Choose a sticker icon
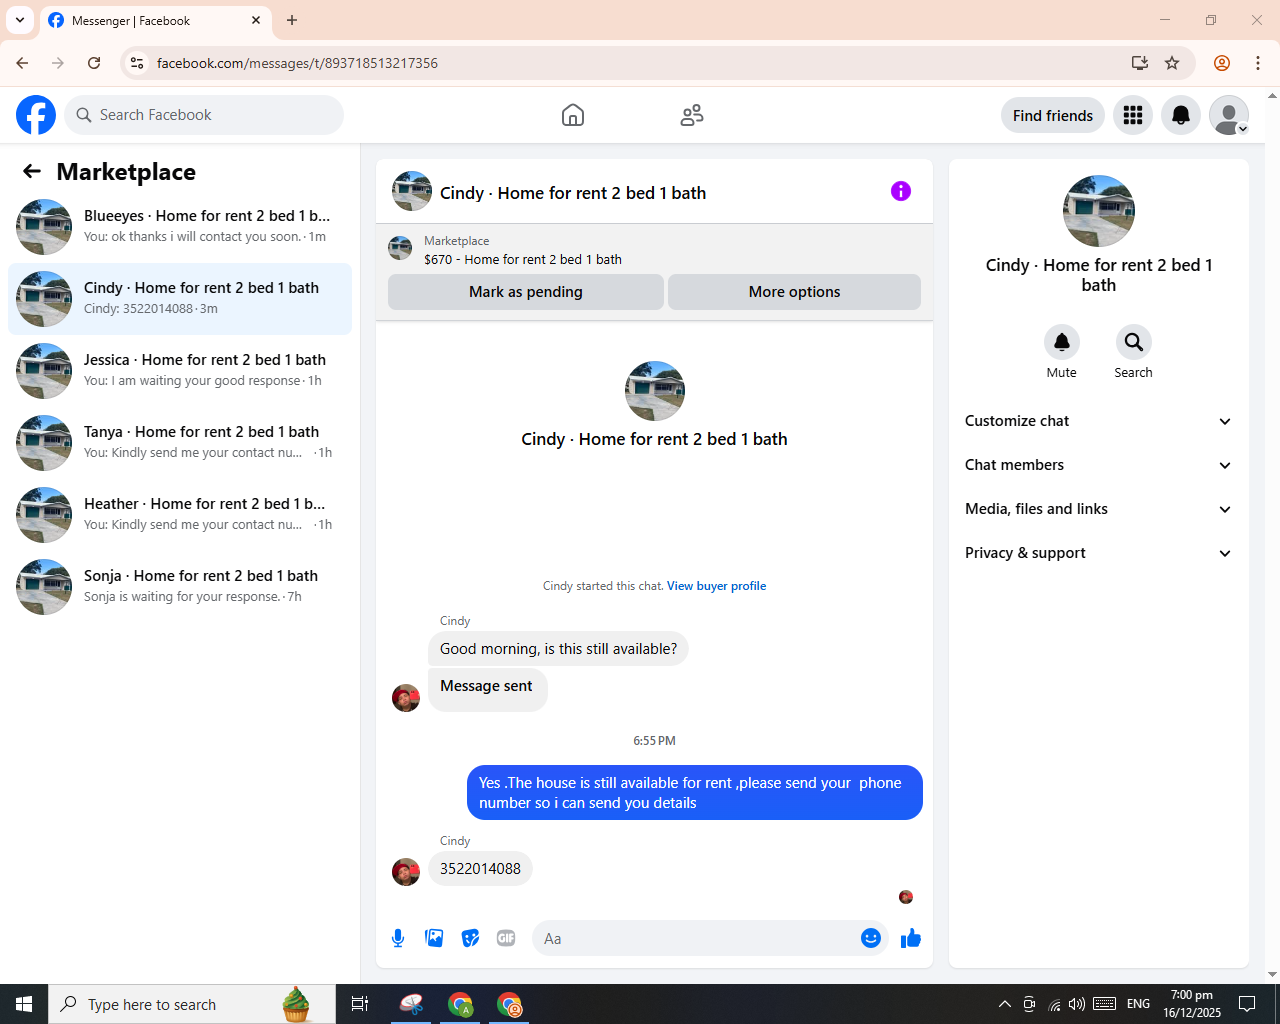Viewport: 1280px width, 1024px height. pos(470,938)
